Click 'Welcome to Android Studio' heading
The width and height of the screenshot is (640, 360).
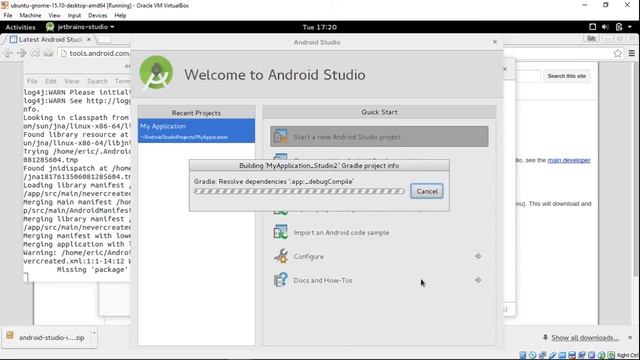click(x=275, y=75)
